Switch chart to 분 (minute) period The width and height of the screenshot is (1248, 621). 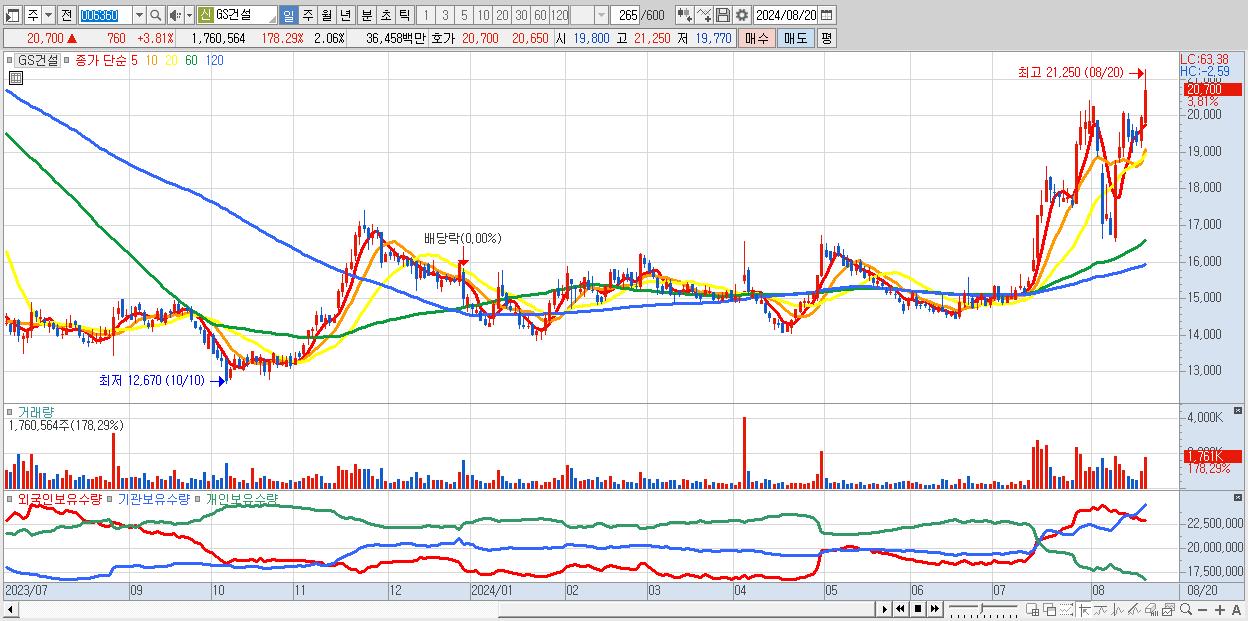coord(366,15)
